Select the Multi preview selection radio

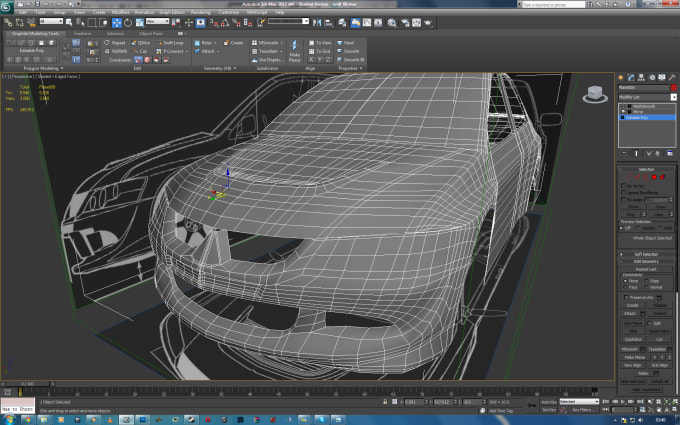[660, 228]
